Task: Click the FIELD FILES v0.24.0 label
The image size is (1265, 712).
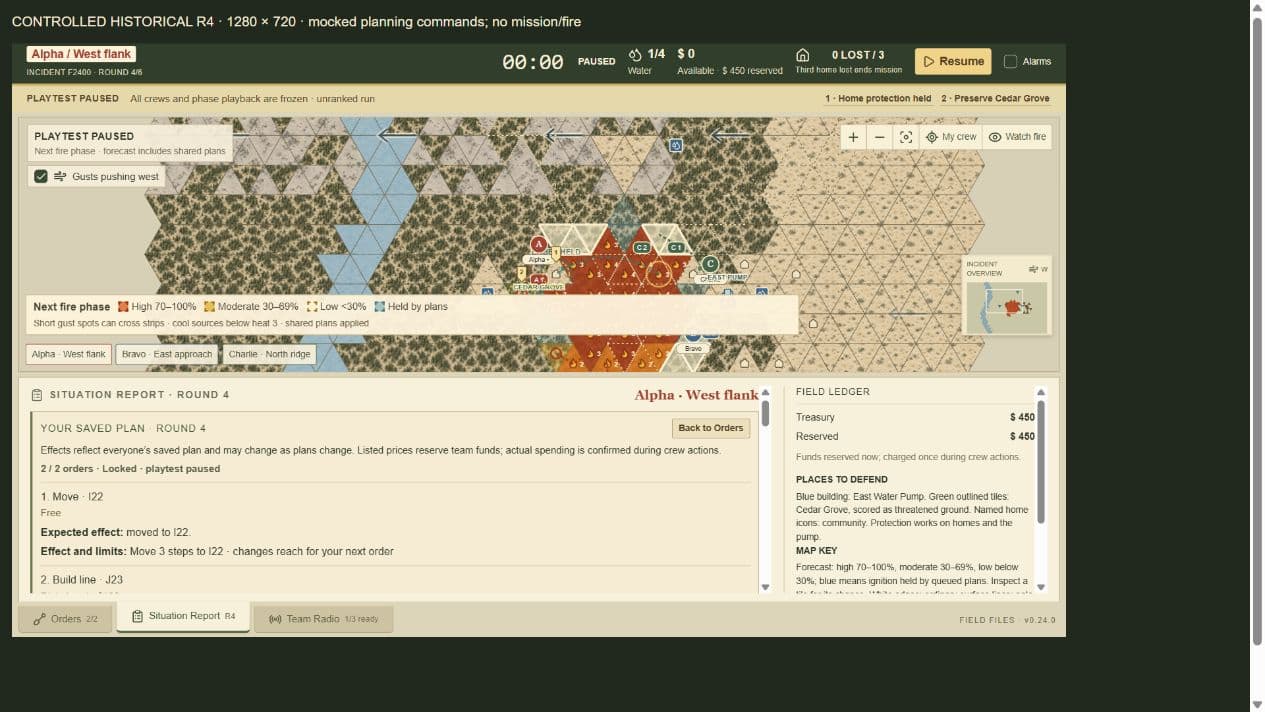Action: coord(1007,620)
